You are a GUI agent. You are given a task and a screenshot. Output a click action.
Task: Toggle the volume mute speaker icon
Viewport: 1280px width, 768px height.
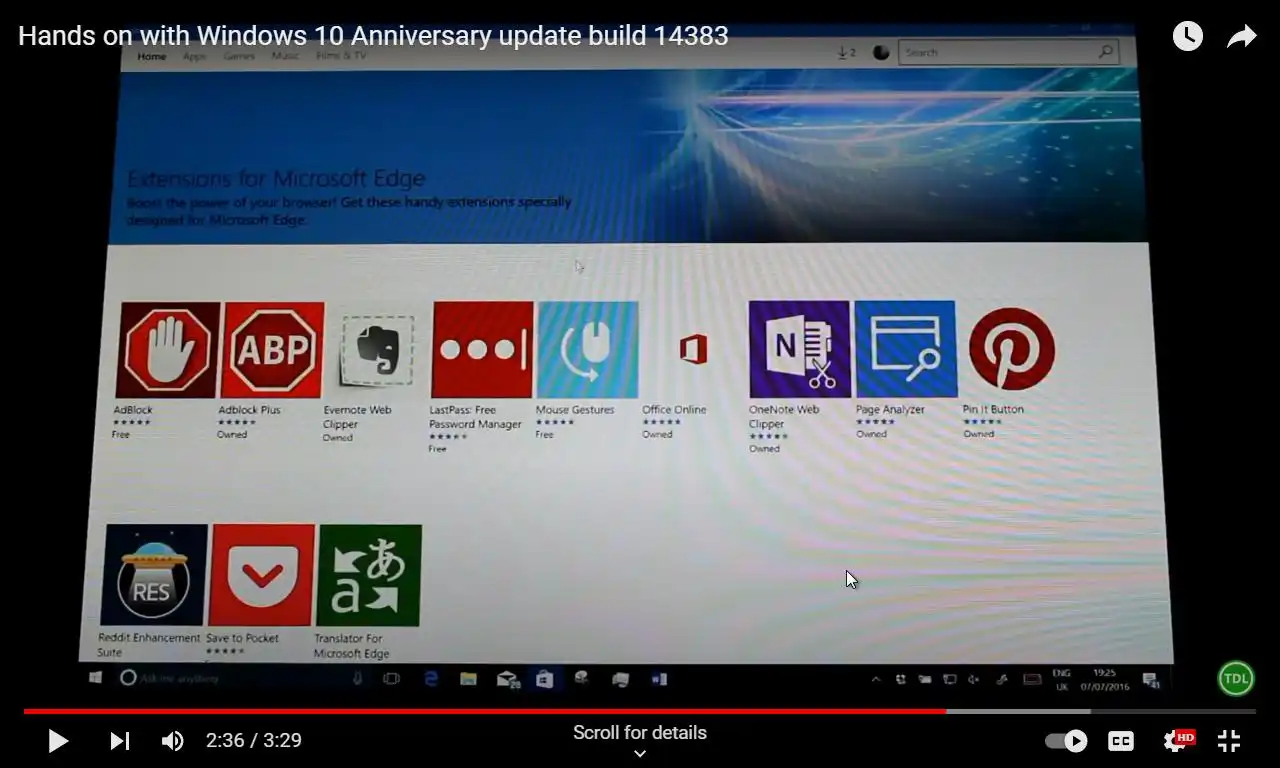point(172,741)
